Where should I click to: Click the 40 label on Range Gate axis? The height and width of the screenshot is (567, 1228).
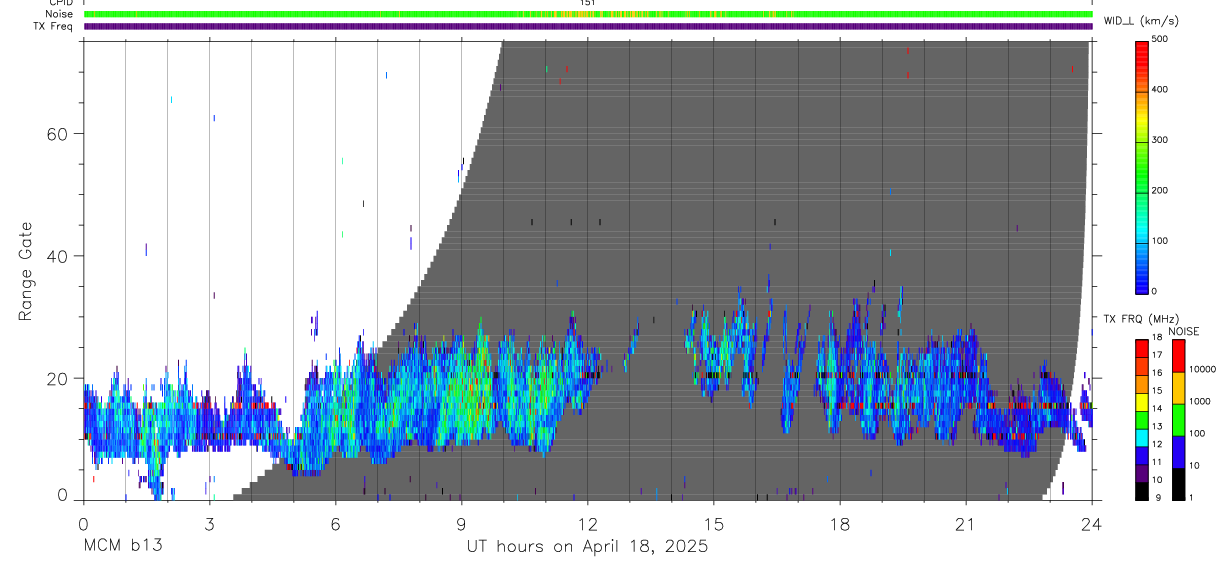(x=55, y=256)
